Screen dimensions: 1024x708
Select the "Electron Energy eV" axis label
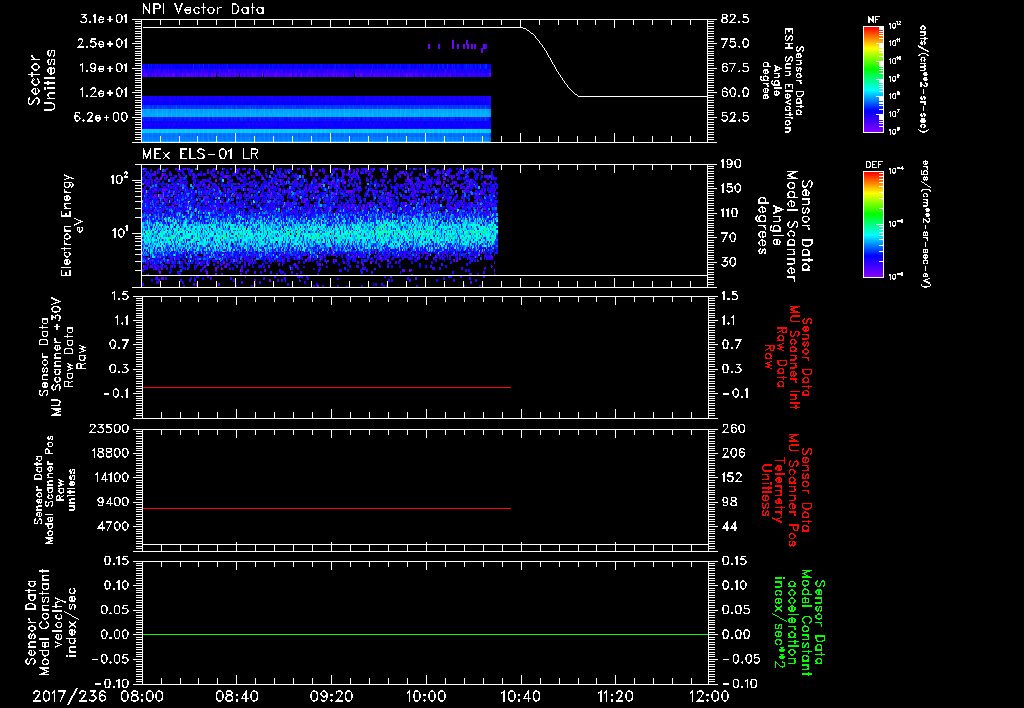72,225
